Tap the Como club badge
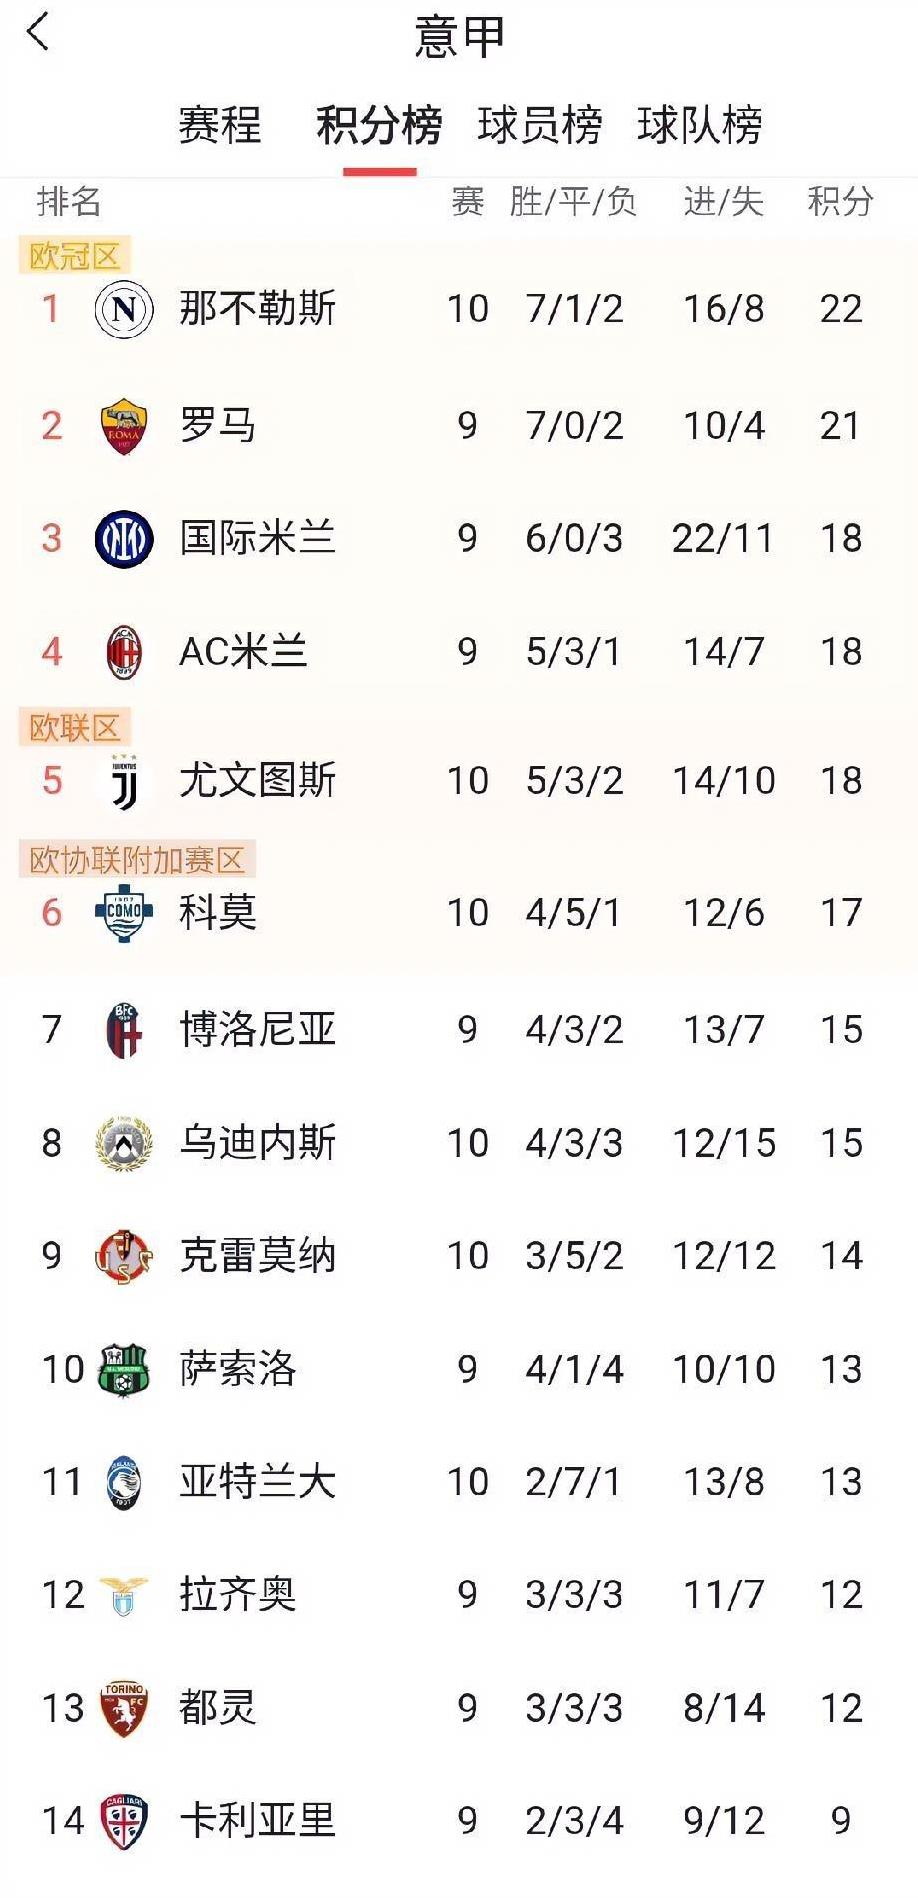Screen dimensions: 918x1898 pyautogui.click(x=122, y=912)
